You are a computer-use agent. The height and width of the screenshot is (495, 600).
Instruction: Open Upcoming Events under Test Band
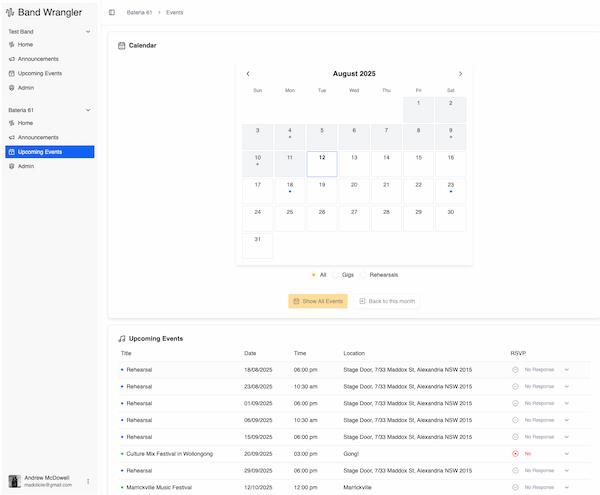click(x=39, y=73)
